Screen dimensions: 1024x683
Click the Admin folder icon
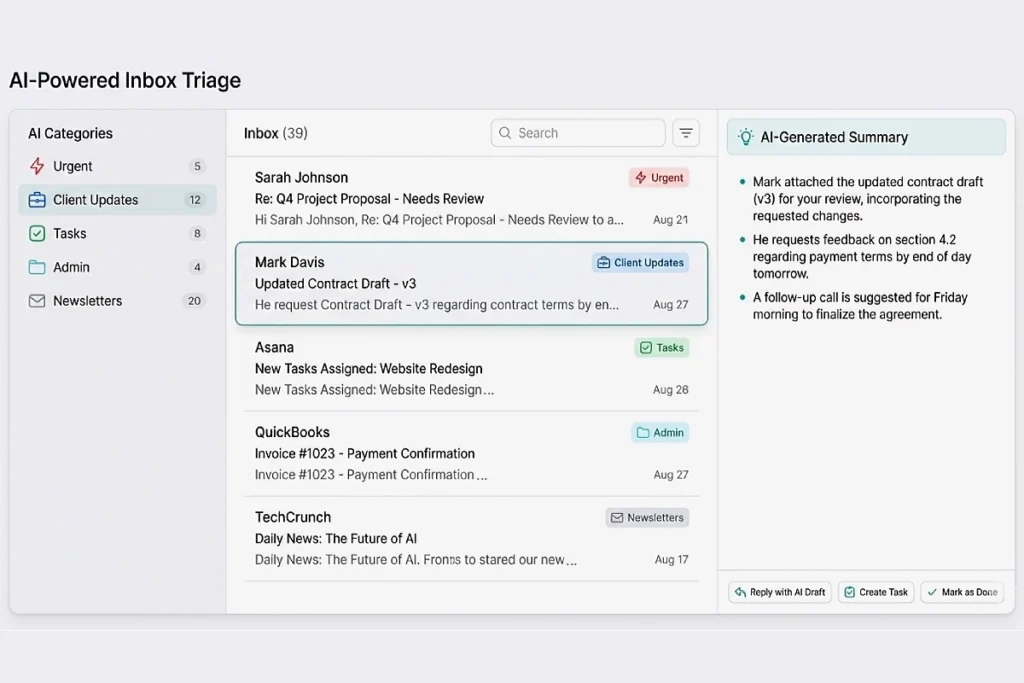point(39,267)
